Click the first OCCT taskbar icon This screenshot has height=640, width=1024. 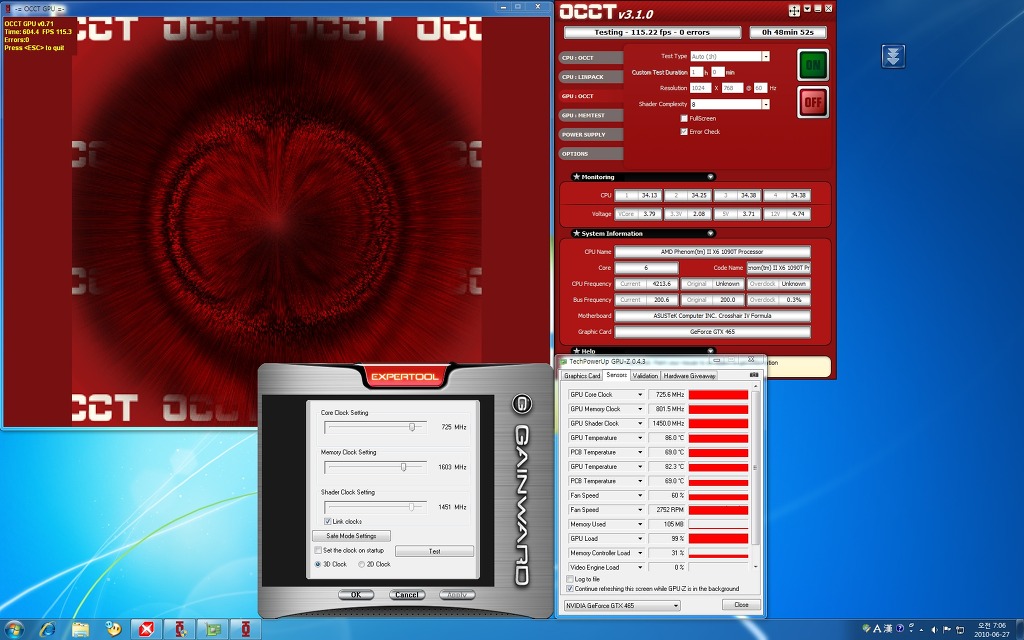[x=180, y=629]
